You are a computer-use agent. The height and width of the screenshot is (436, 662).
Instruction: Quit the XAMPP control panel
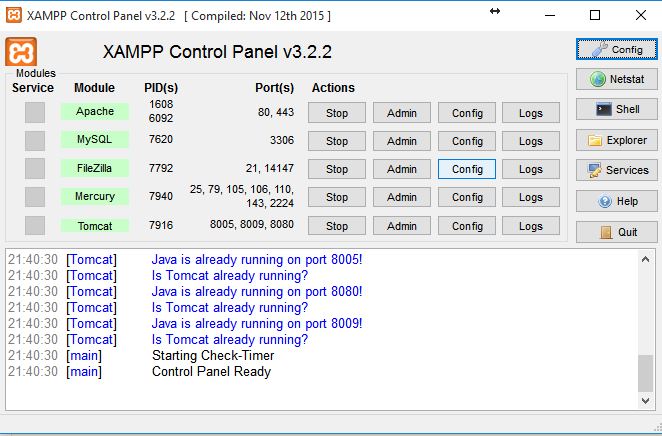click(x=616, y=232)
